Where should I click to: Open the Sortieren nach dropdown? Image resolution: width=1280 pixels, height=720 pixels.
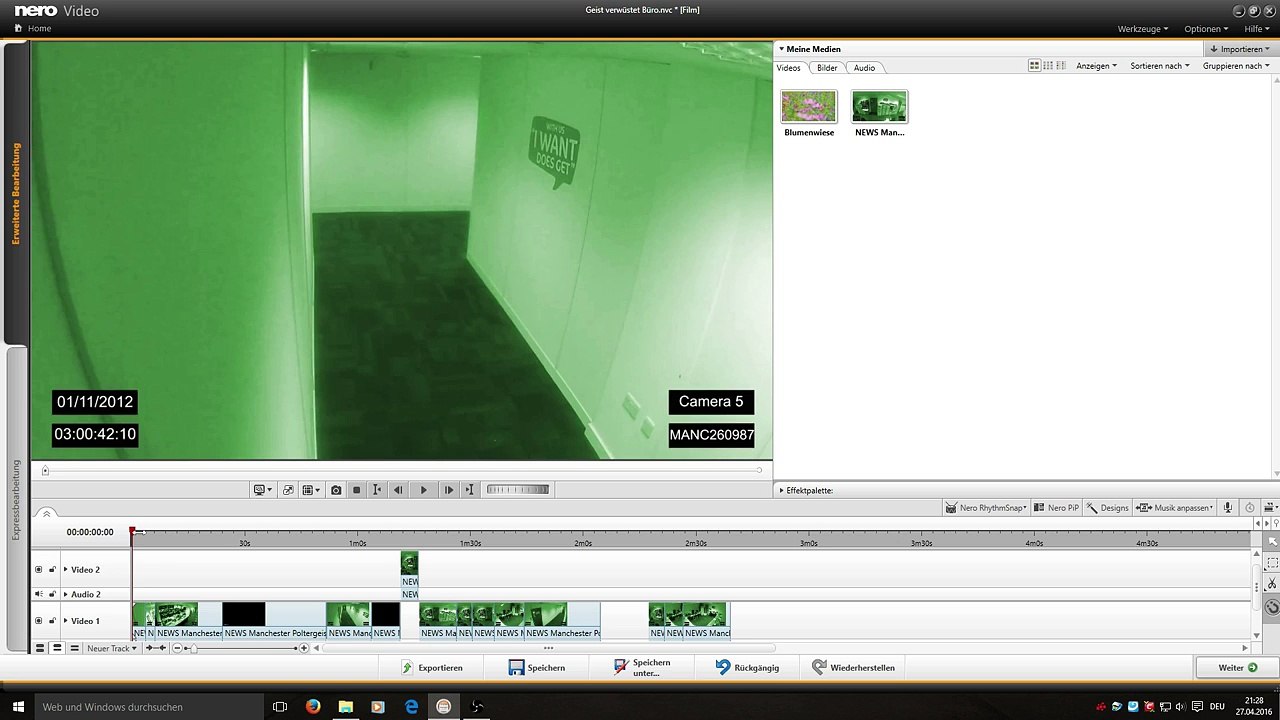point(1159,66)
